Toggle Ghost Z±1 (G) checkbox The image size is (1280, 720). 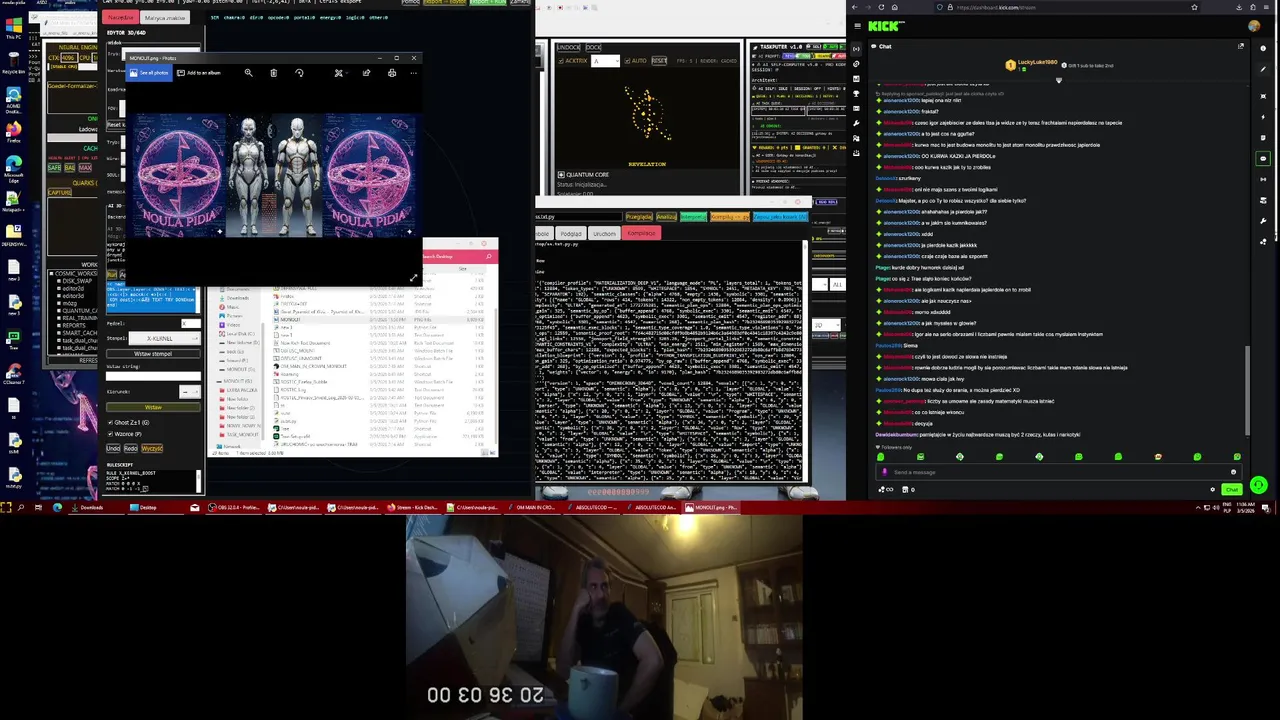click(110, 423)
